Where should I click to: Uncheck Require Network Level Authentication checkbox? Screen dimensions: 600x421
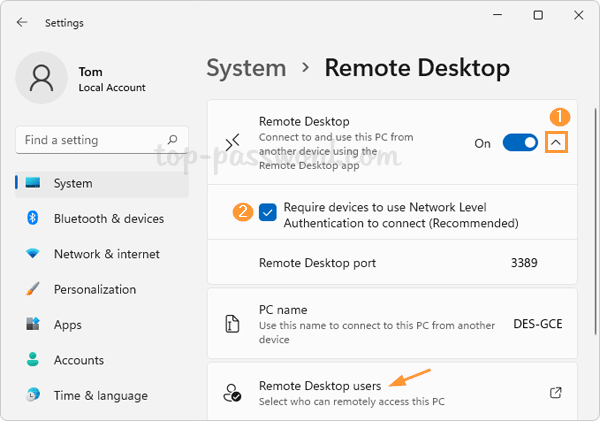tap(268, 212)
